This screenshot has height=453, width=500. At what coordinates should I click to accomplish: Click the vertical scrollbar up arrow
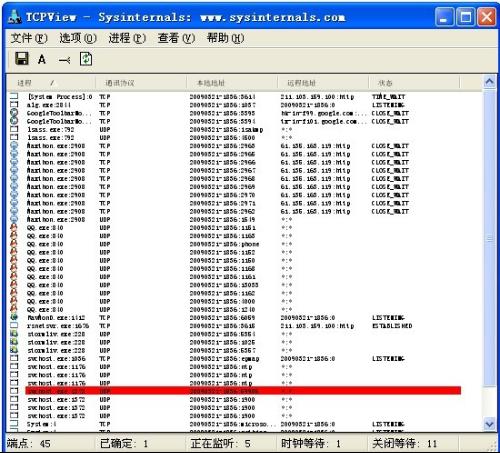[x=489, y=82]
